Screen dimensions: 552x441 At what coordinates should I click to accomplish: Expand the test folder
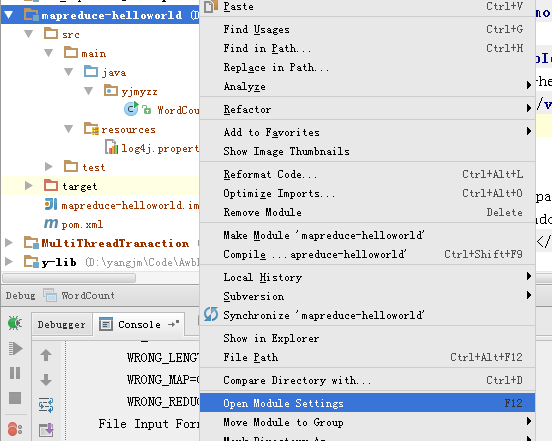(49, 166)
